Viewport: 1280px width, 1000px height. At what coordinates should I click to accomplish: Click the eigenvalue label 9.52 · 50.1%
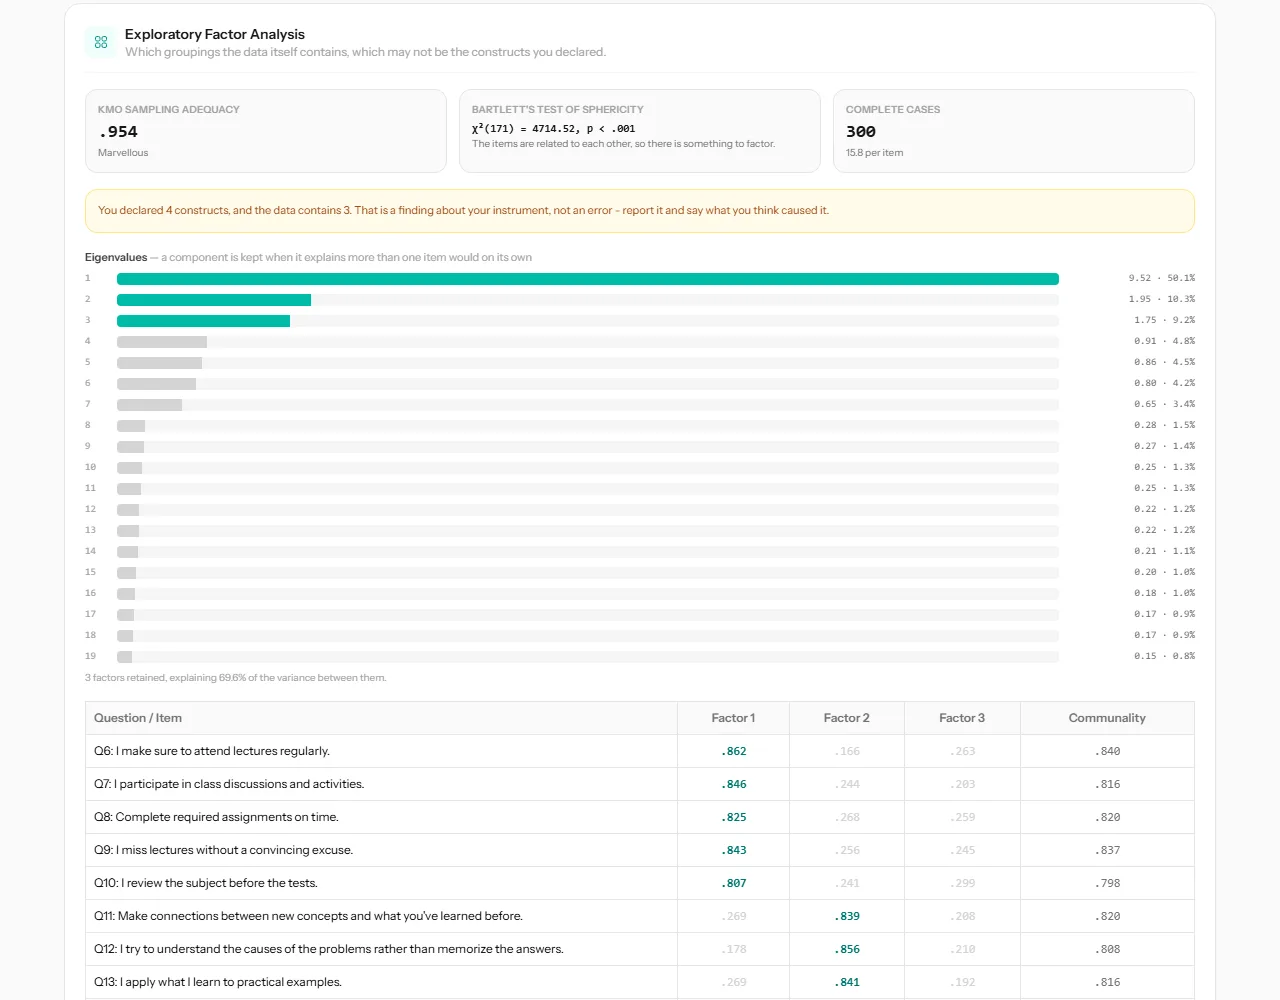[x=1162, y=278]
